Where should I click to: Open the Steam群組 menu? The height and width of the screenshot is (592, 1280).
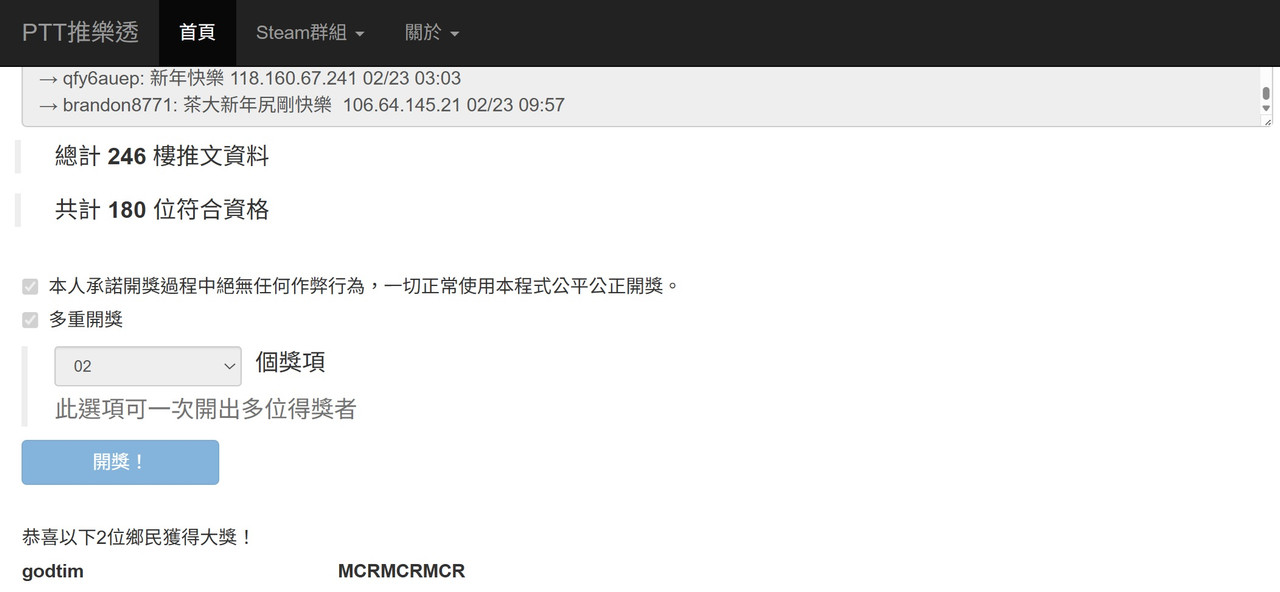click(x=310, y=33)
